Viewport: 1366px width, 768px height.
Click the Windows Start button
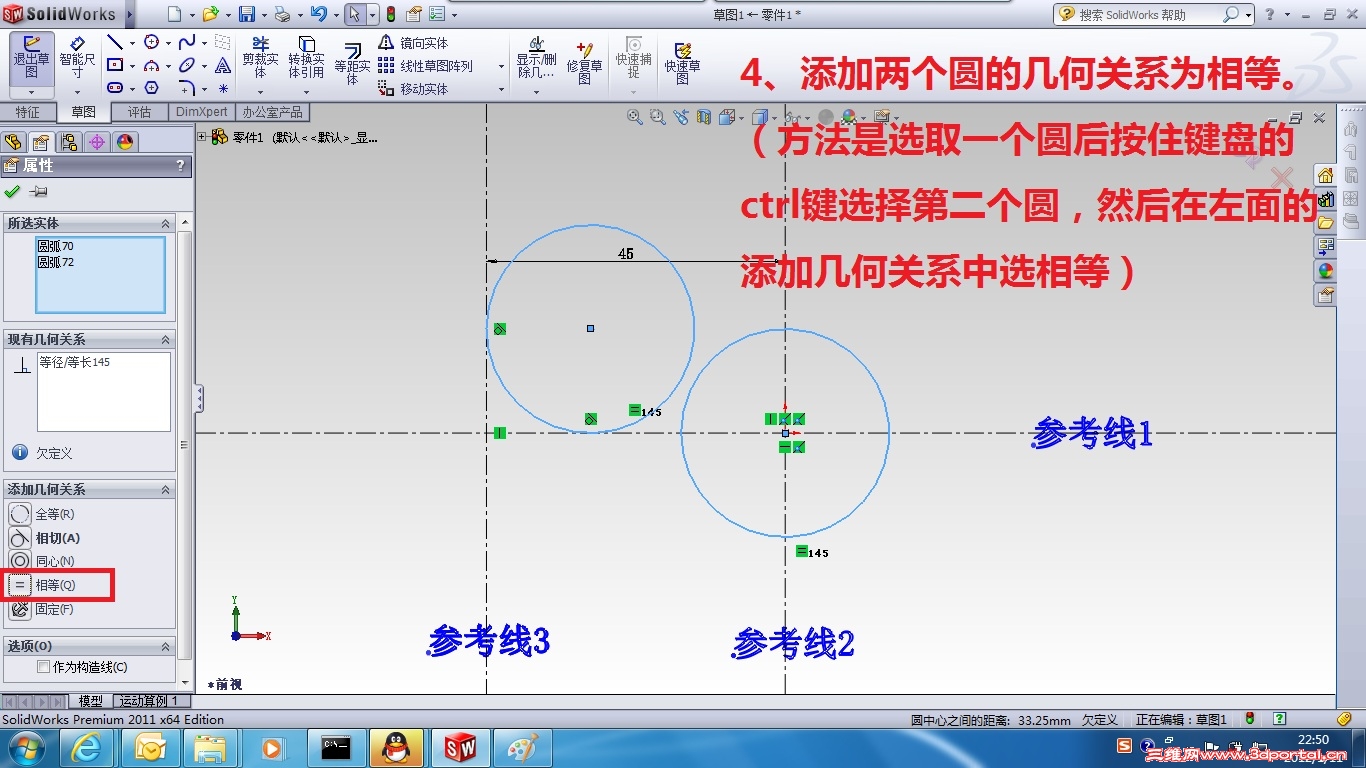(x=27, y=747)
